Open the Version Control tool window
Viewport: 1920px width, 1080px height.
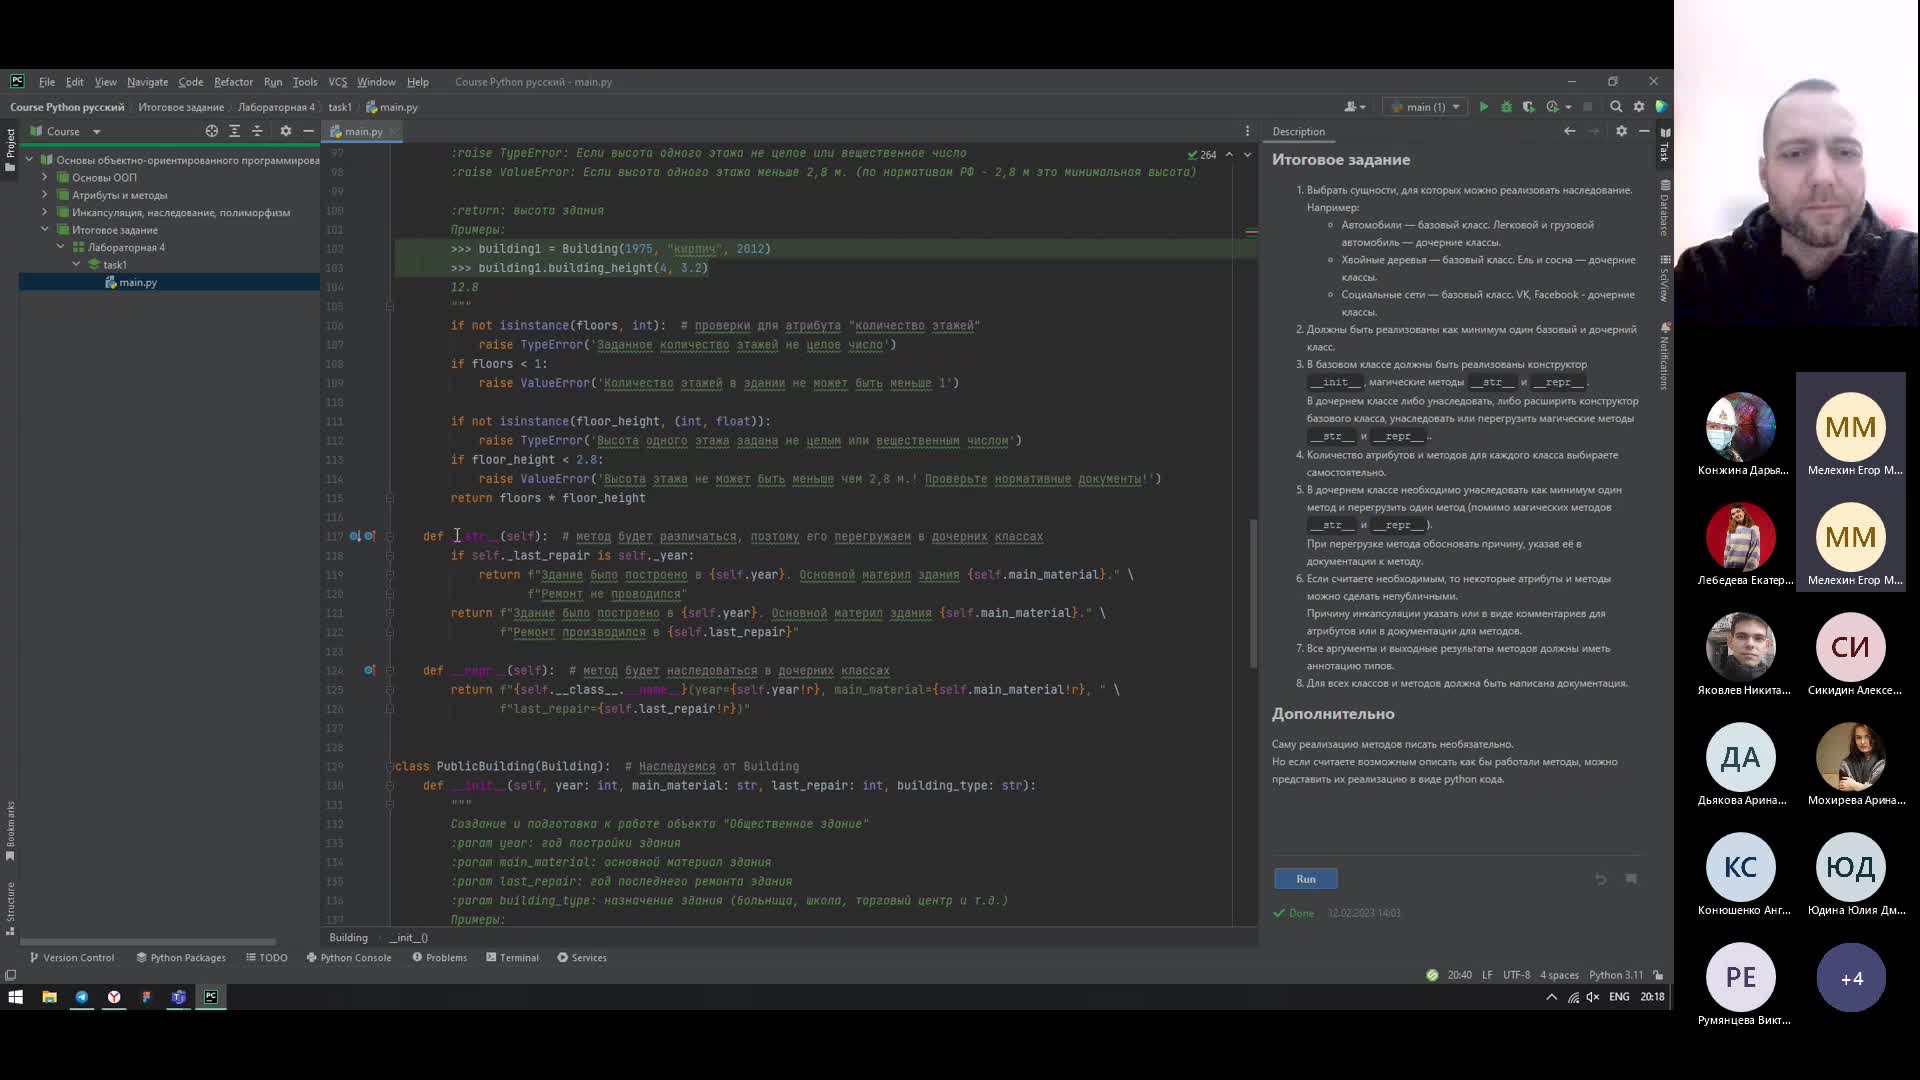coord(72,958)
